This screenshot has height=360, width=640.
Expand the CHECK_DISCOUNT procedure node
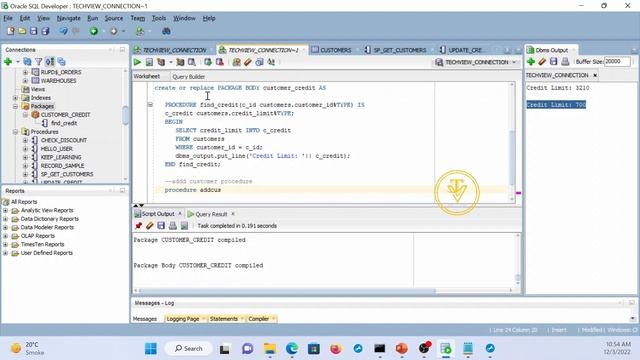coord(25,140)
